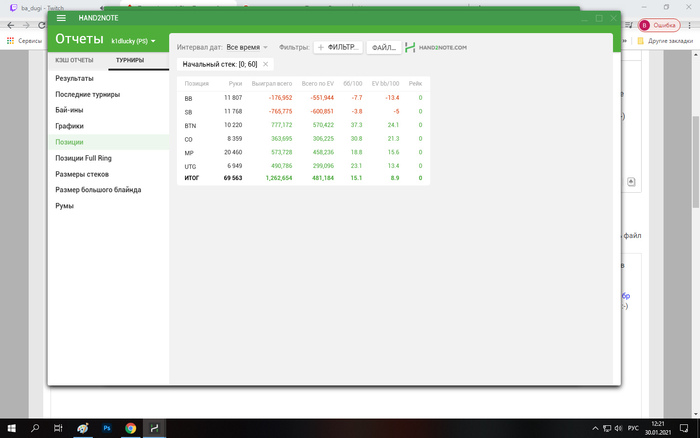The width and height of the screenshot is (700, 438).
Task: Open Windows Start menu
Action: 12,428
